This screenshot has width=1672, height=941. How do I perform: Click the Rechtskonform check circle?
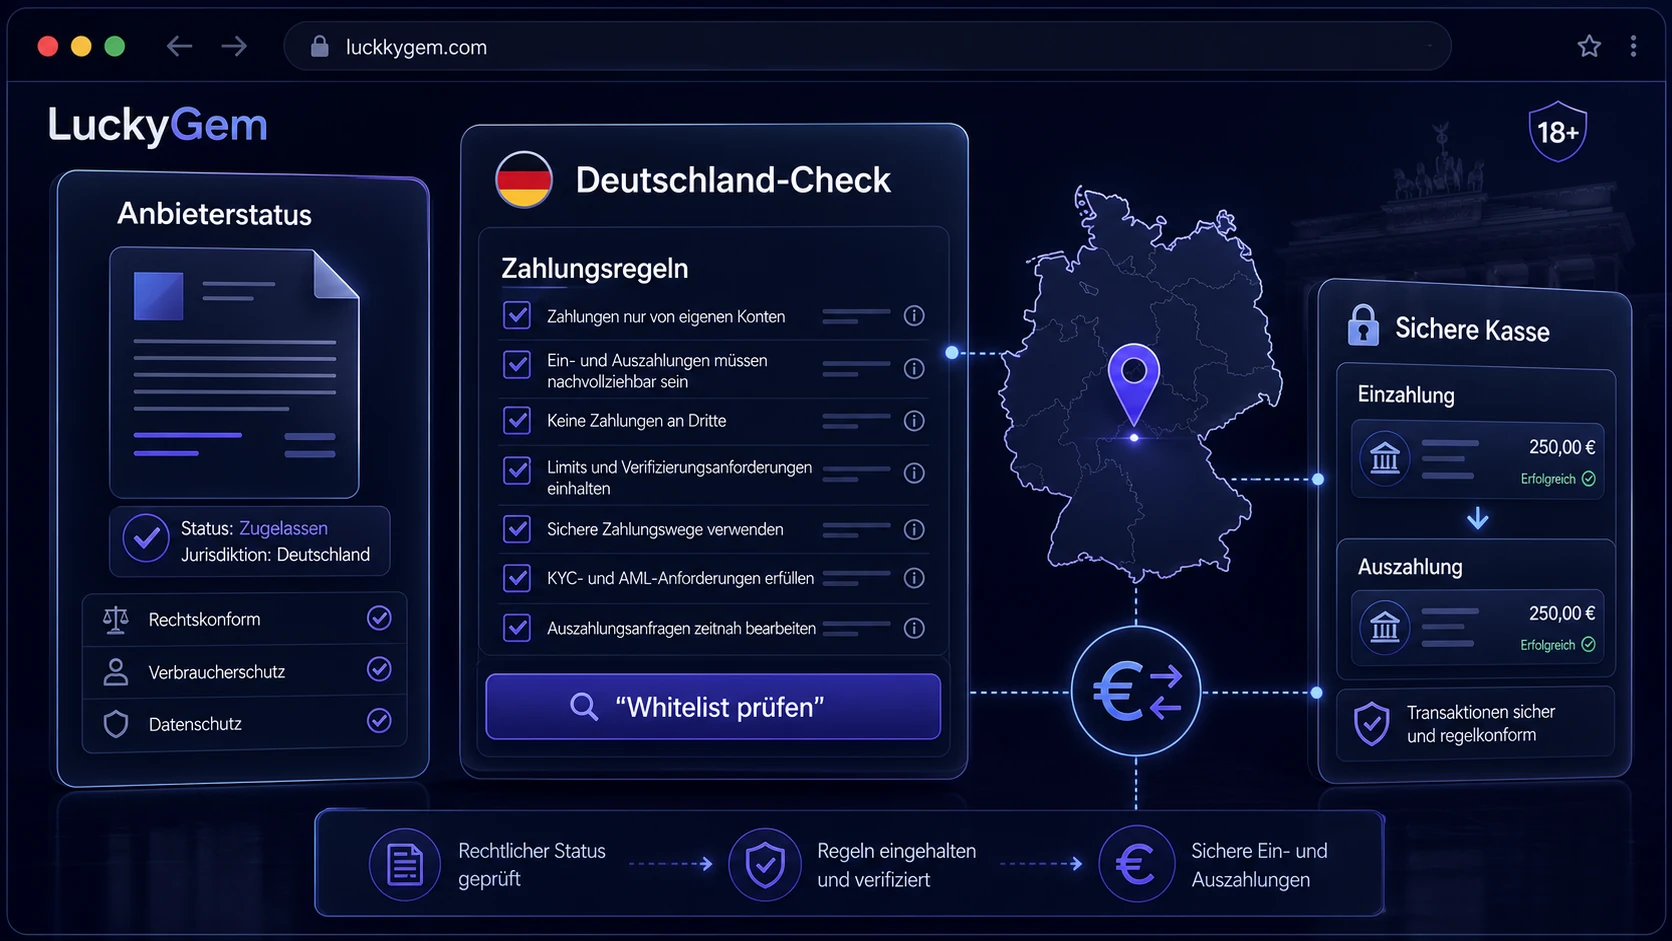click(x=379, y=618)
